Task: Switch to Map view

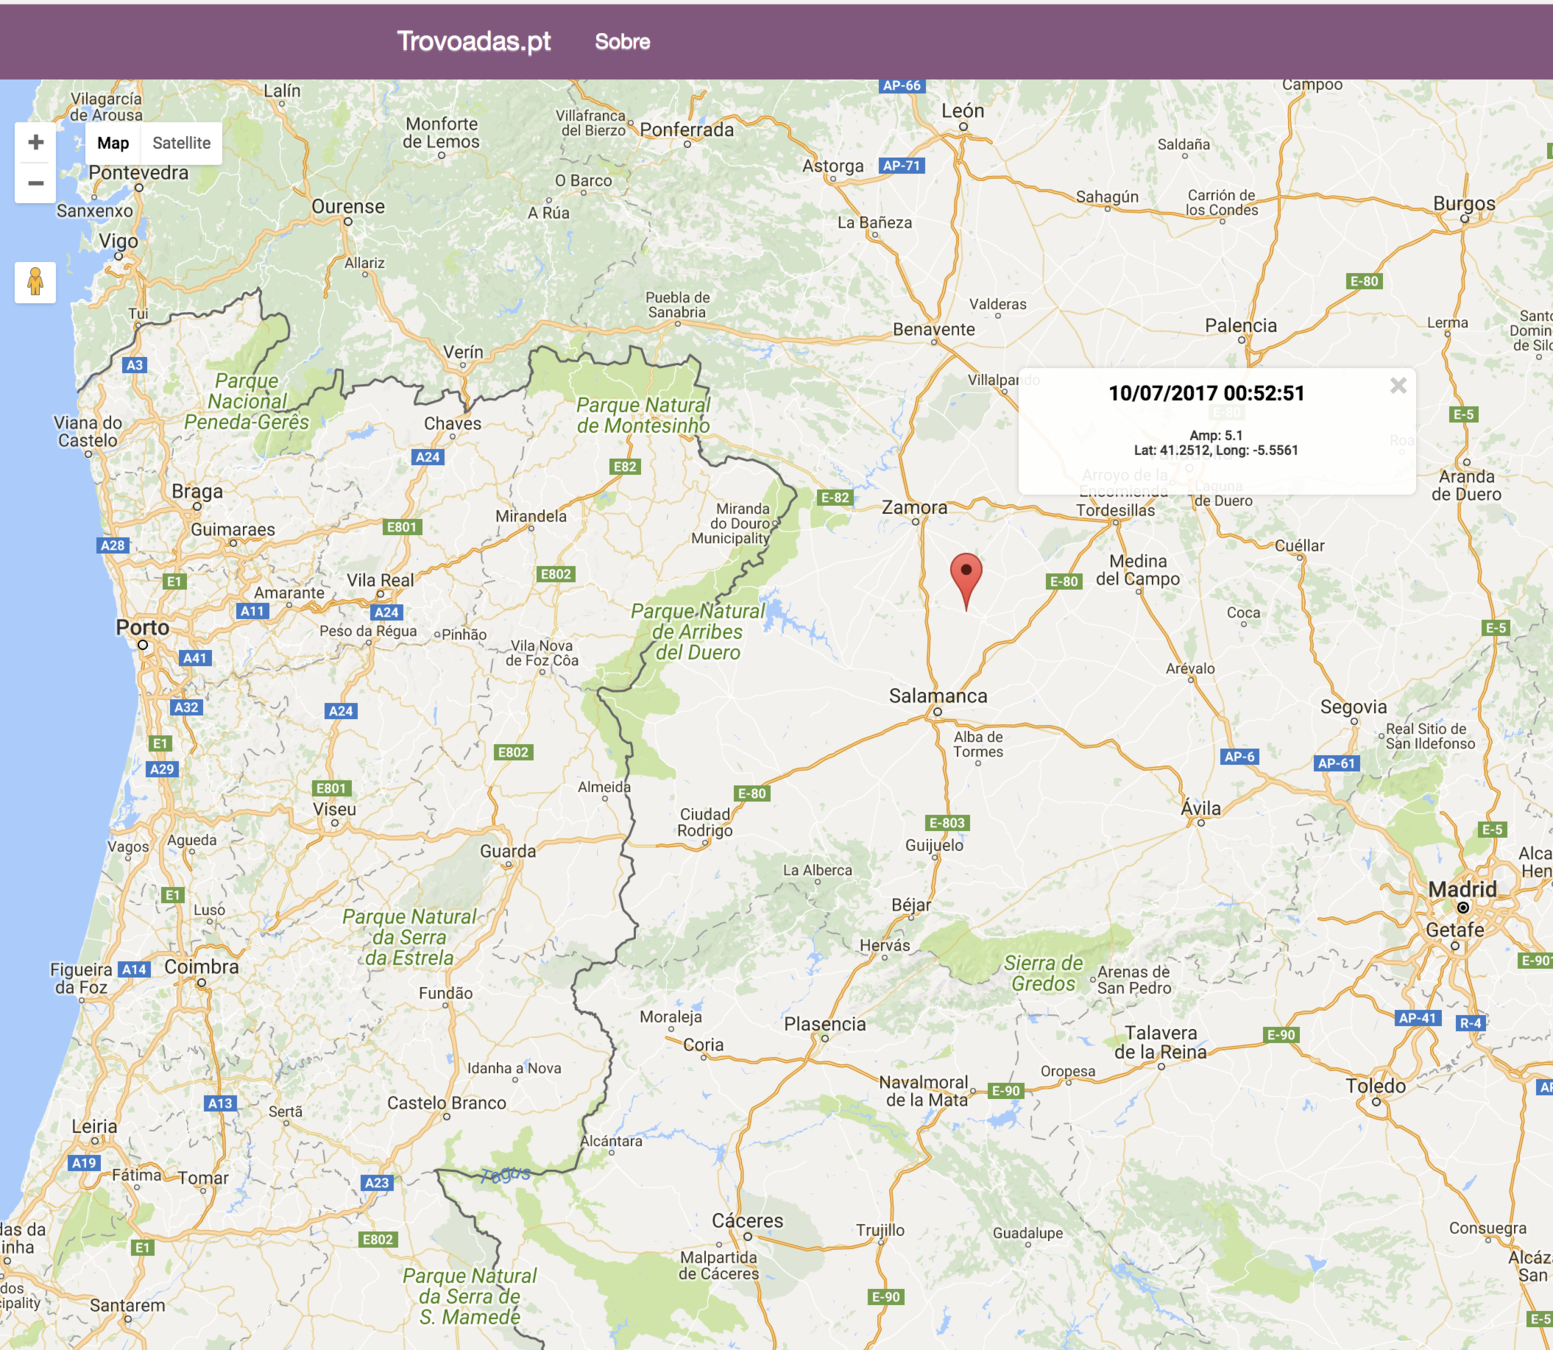Action: pos(113,143)
